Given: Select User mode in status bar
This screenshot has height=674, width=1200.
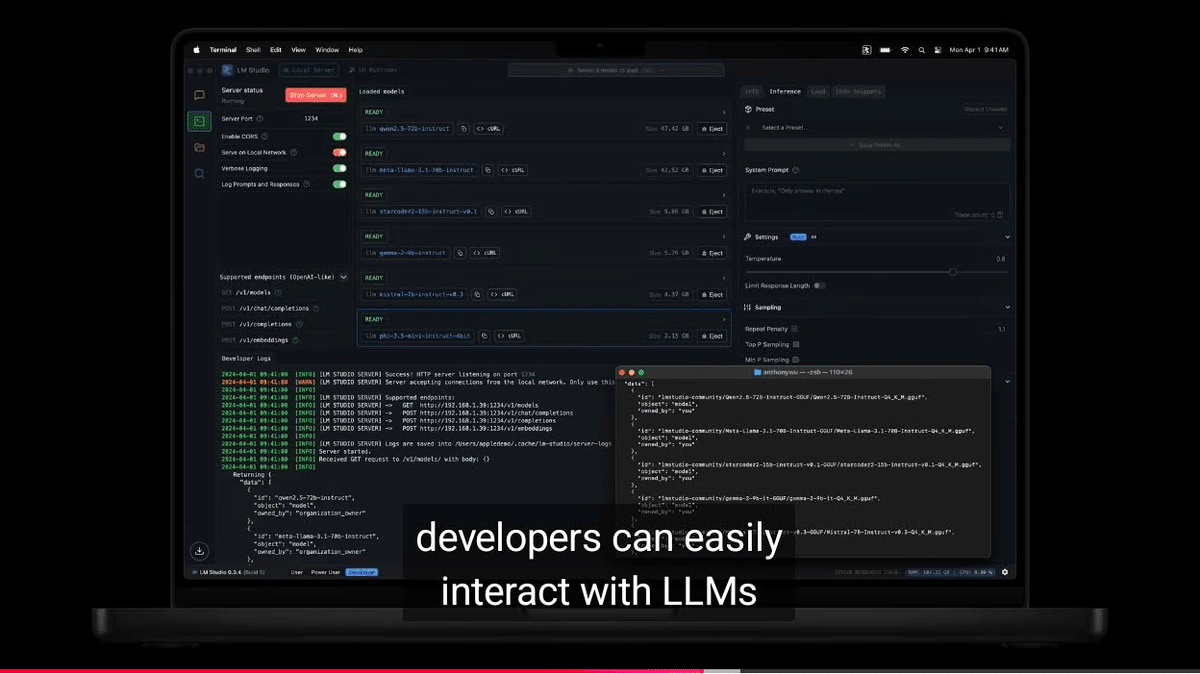Looking at the screenshot, I should click(x=297, y=572).
